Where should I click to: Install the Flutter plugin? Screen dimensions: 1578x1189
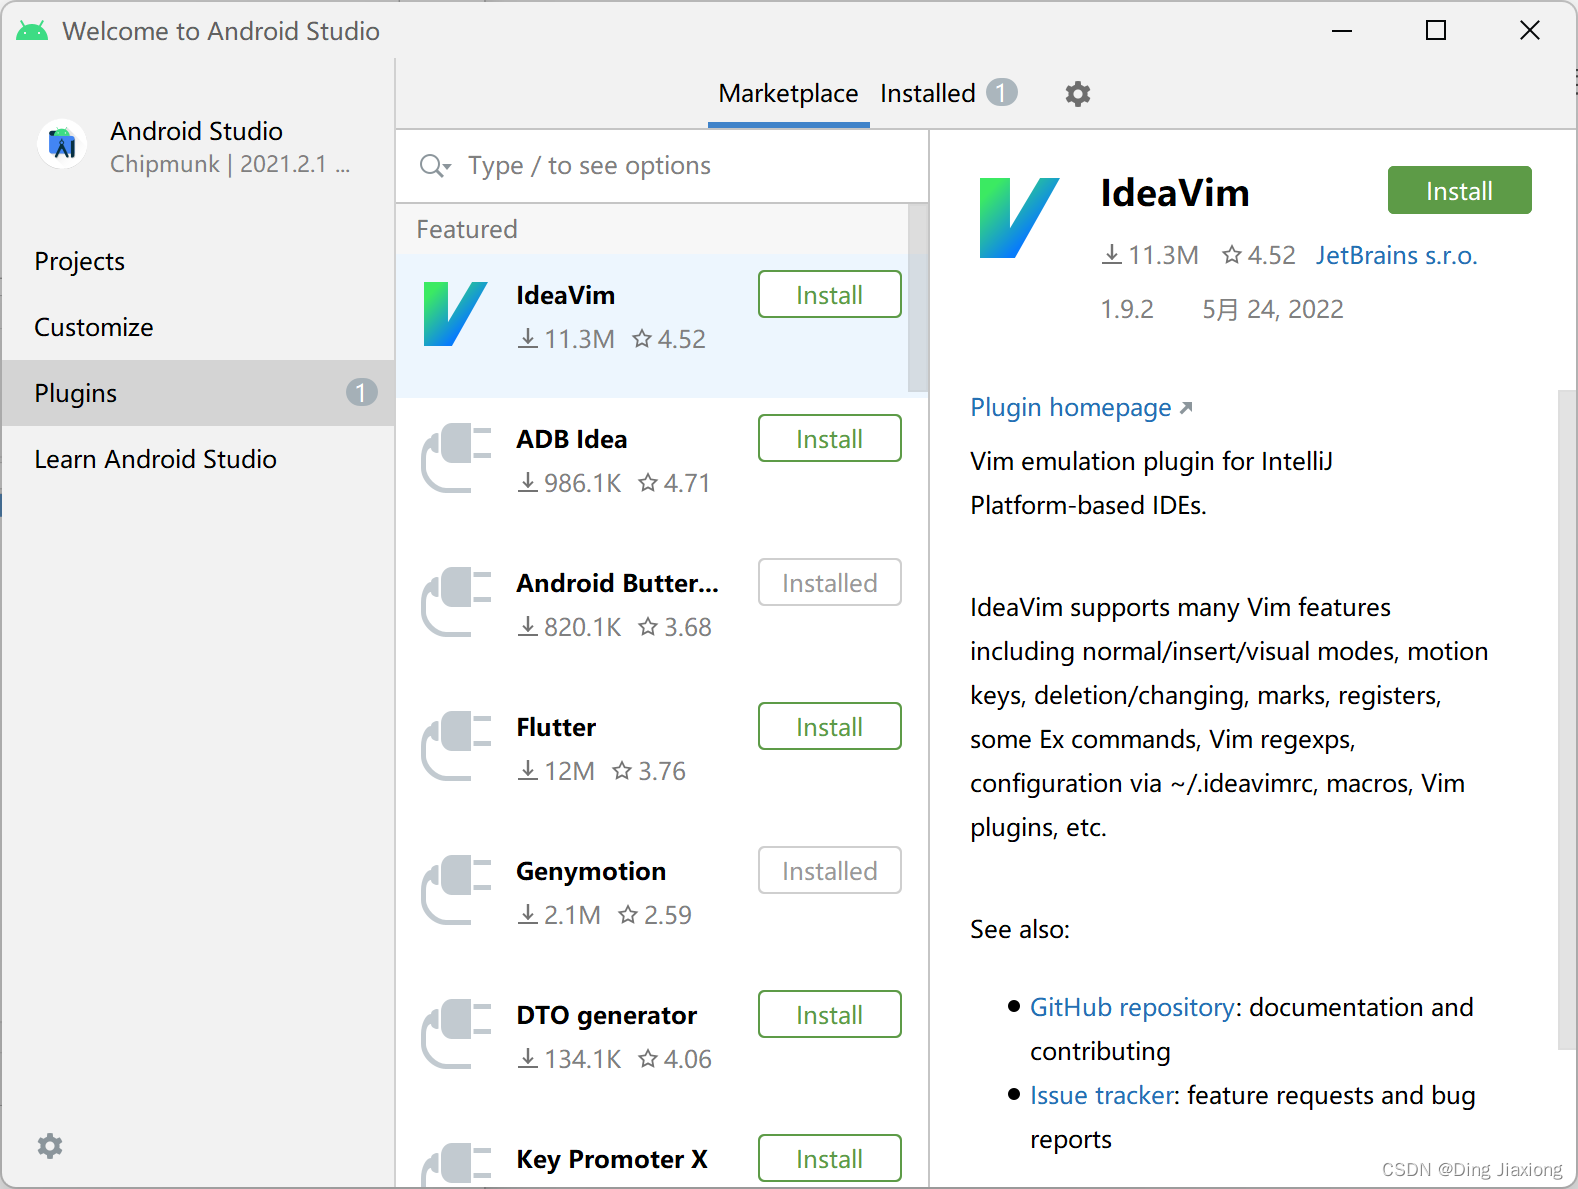[x=829, y=727]
